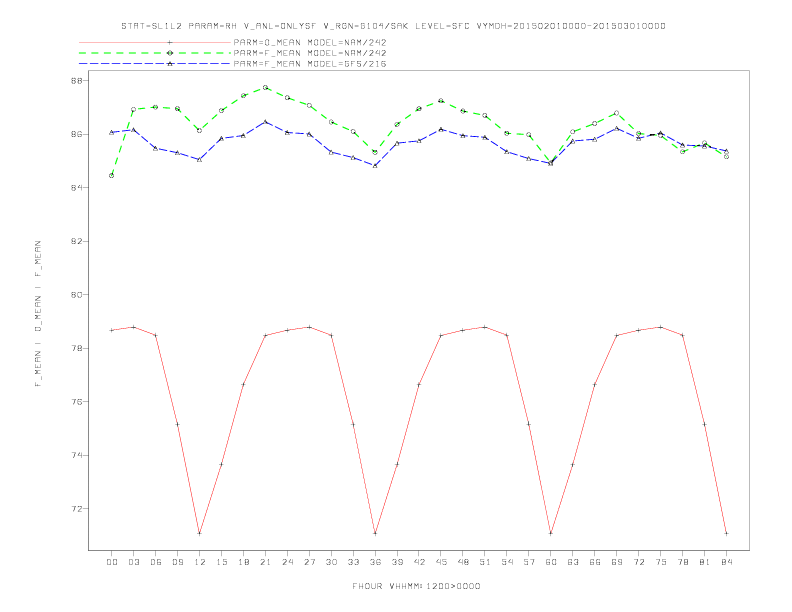The height and width of the screenshot is (612, 792).
Task: Click x-axis forecast hour label 09
Action: [177, 562]
